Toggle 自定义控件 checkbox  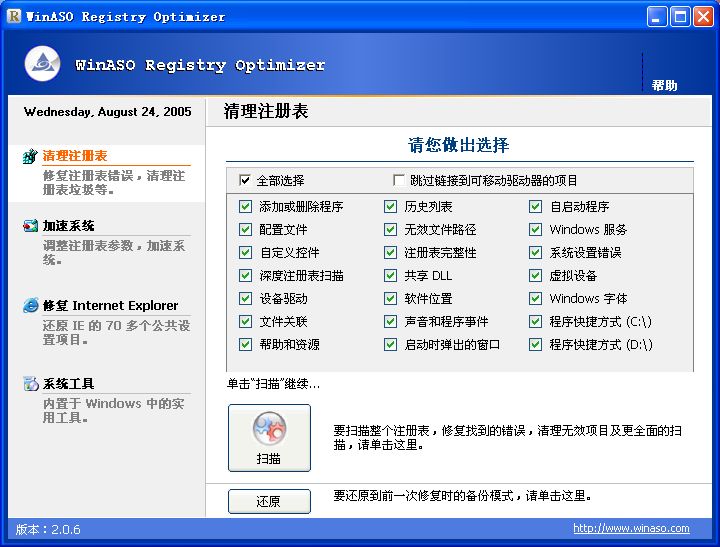pos(246,253)
